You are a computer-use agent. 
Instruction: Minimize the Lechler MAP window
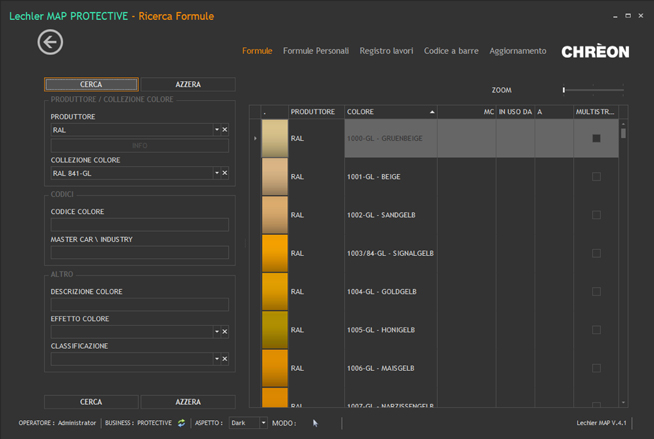[615, 17]
